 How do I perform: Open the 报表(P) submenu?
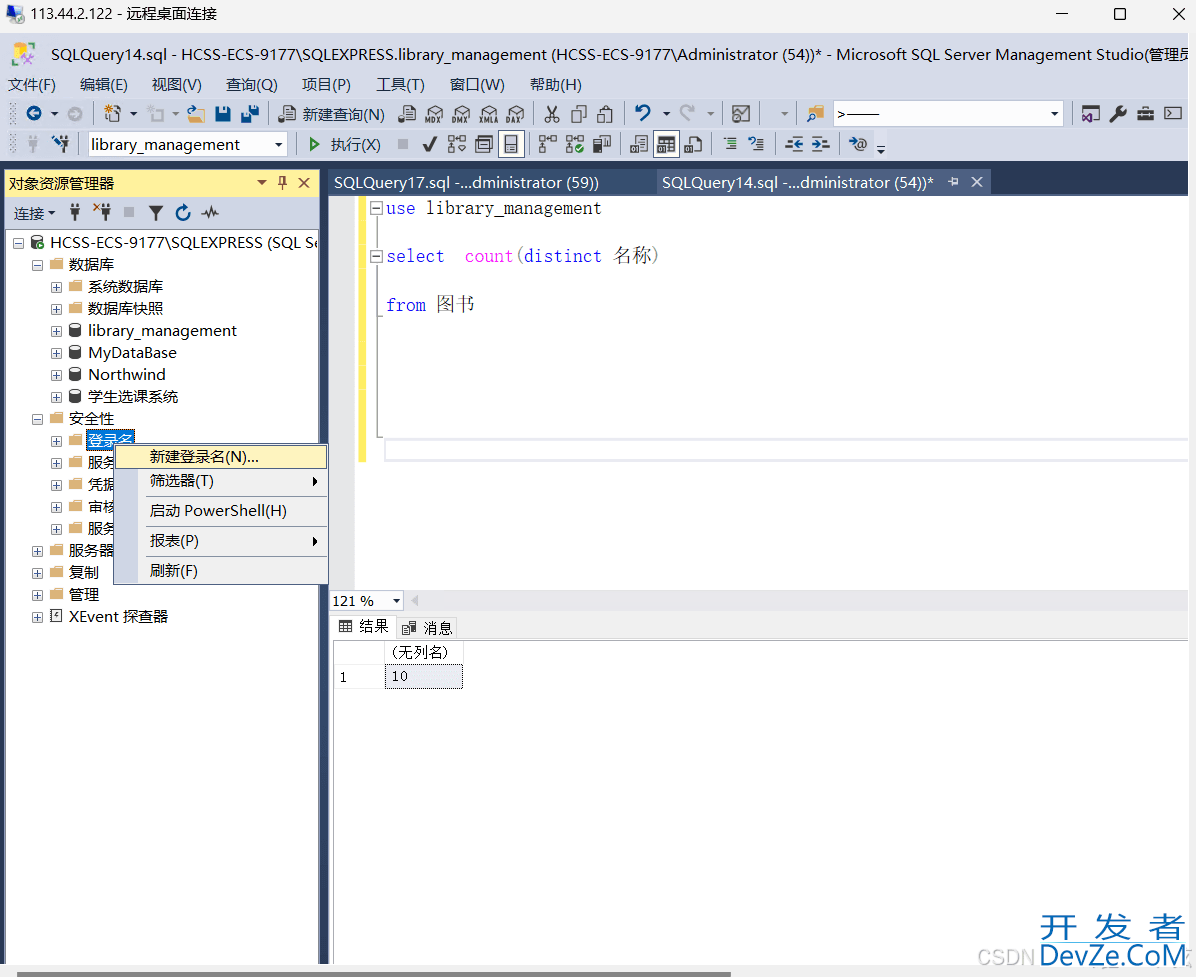coord(221,541)
